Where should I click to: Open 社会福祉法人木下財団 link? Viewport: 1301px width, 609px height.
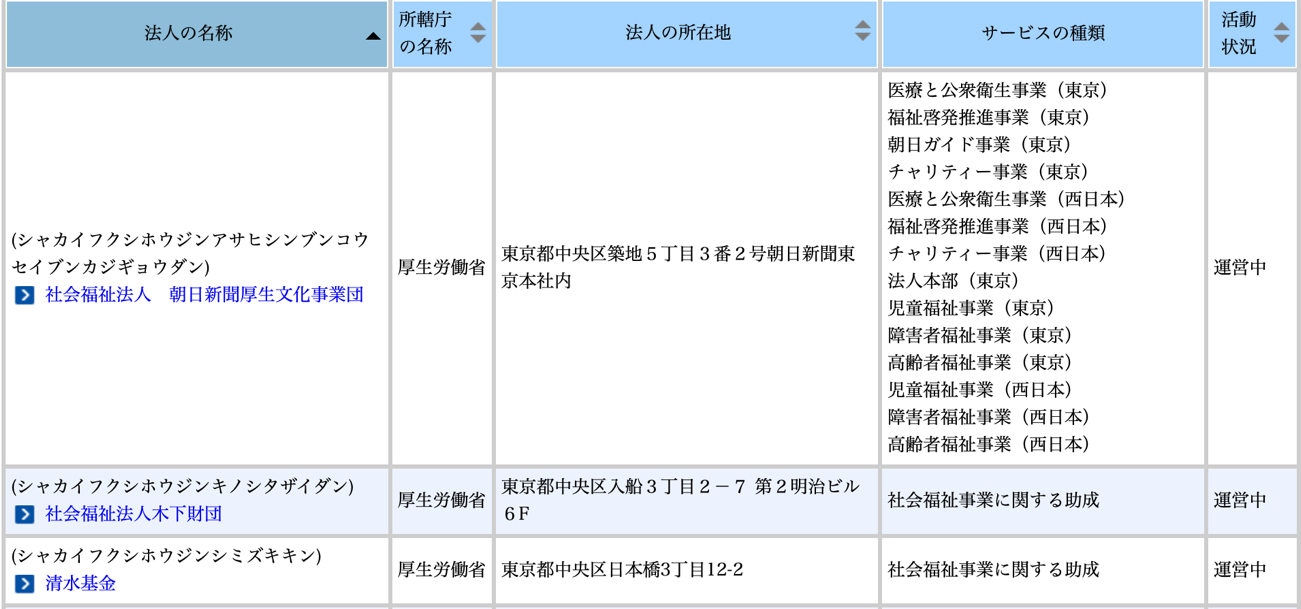(133, 514)
